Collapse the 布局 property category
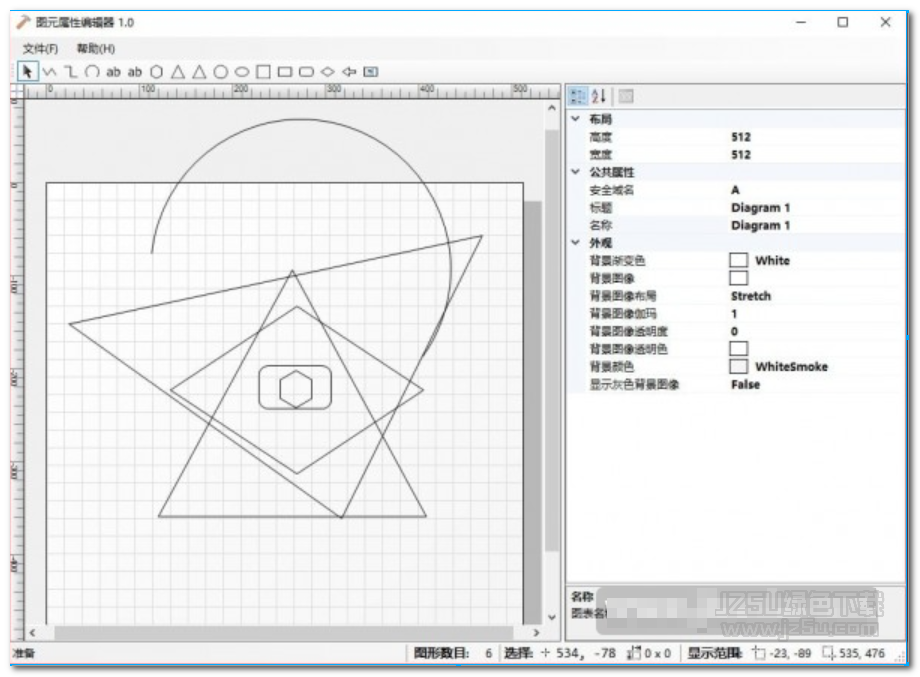Image resolution: width=920 pixels, height=677 pixels. (x=576, y=119)
